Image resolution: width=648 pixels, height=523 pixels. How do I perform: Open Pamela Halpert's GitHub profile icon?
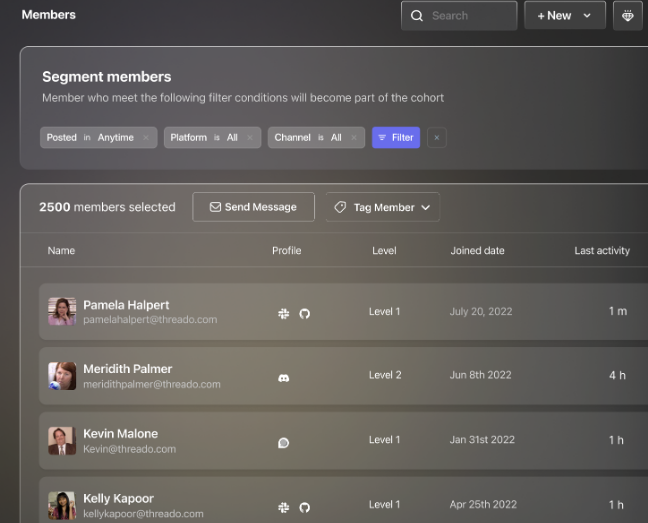(x=305, y=313)
